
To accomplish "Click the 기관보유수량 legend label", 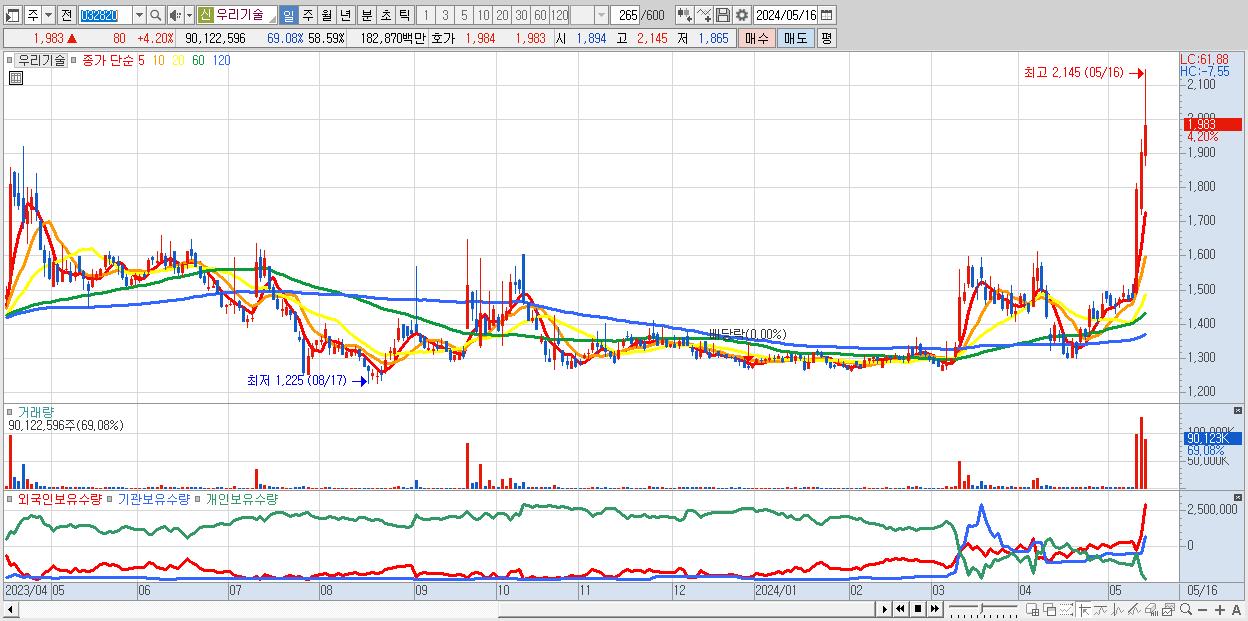I will pos(153,498).
